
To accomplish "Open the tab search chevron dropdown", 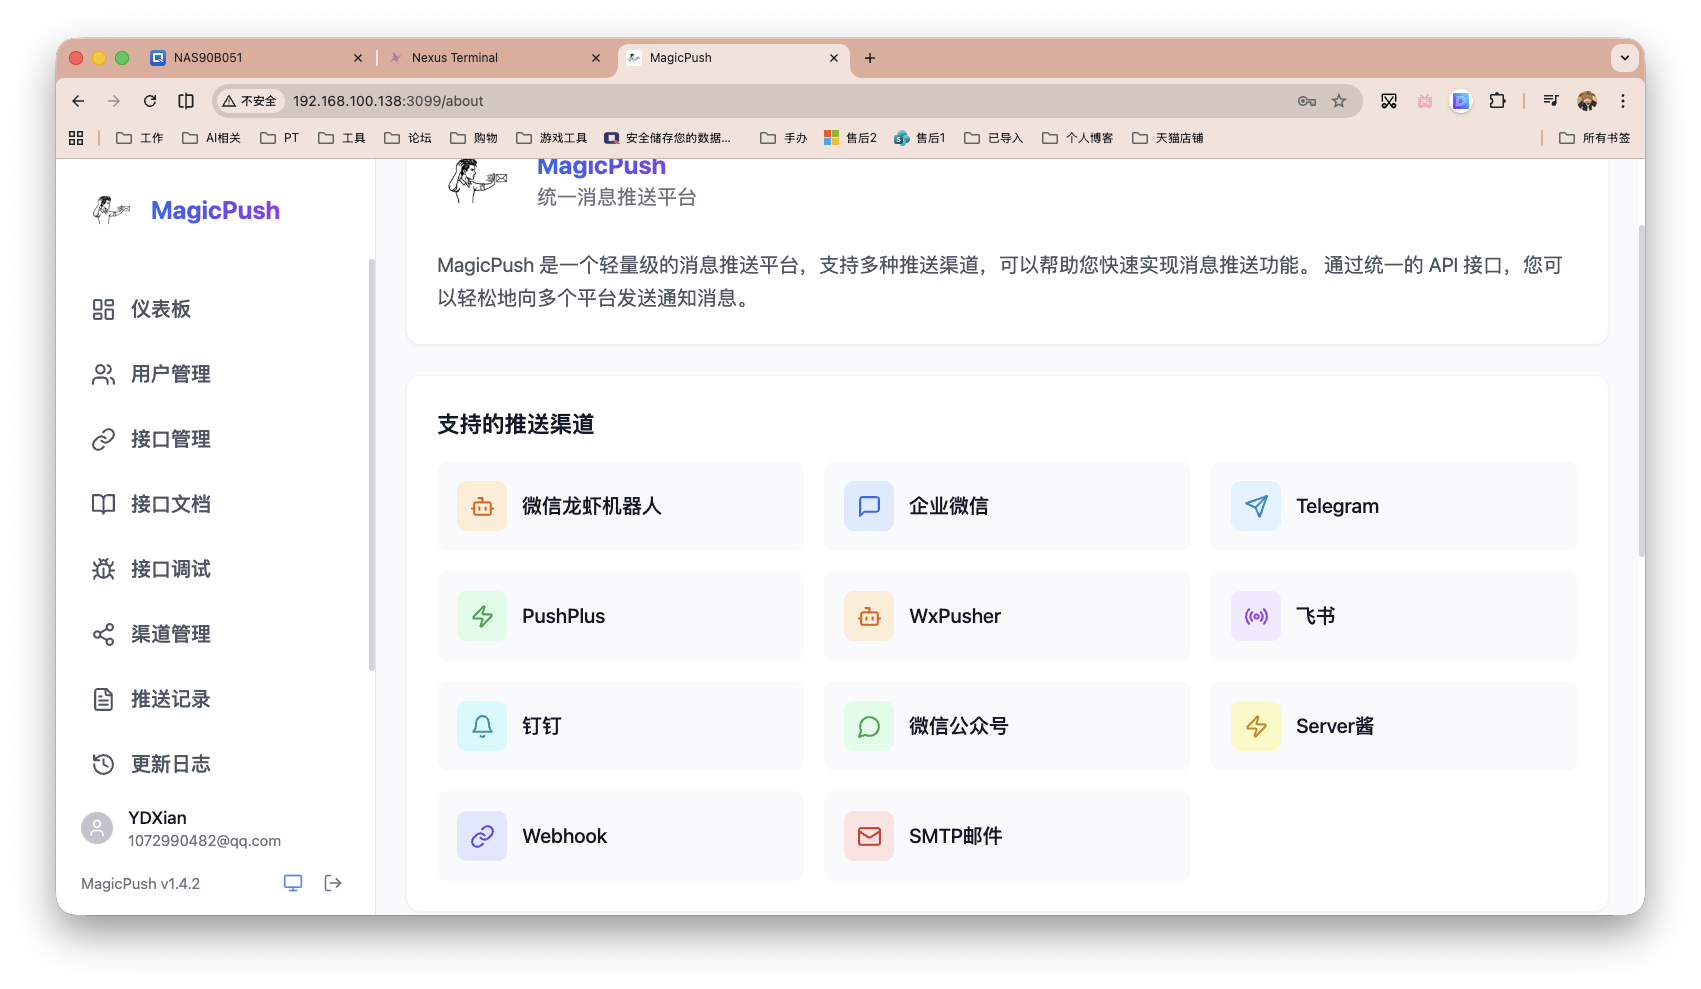I will point(1623,58).
